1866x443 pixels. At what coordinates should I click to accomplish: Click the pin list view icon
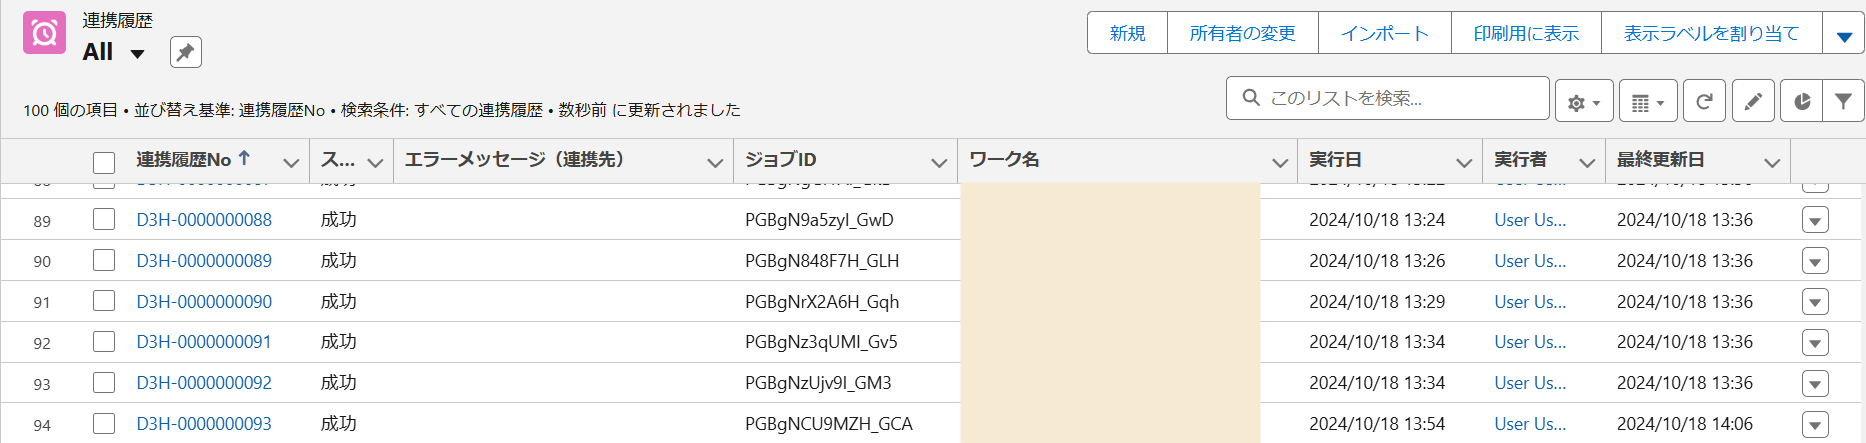tap(185, 52)
